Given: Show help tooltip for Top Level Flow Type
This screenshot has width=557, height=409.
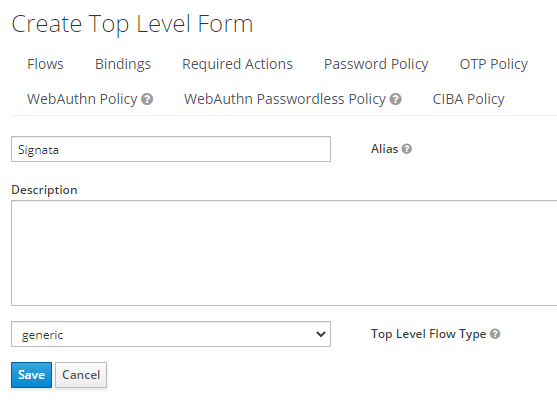Looking at the screenshot, I should click(495, 334).
